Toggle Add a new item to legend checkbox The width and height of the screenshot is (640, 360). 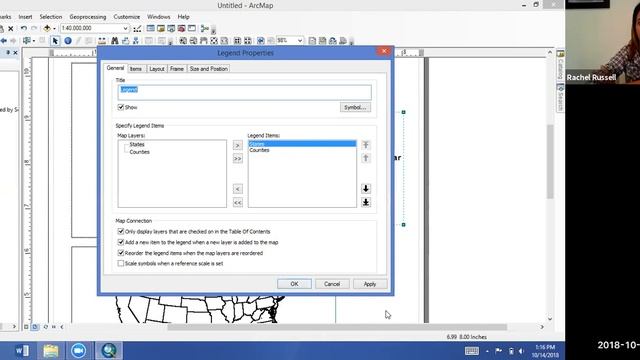click(121, 242)
